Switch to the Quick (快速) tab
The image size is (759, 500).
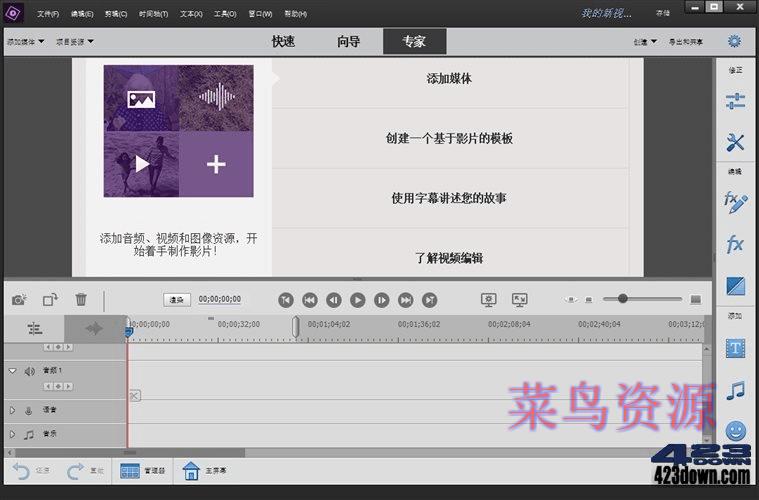[283, 41]
